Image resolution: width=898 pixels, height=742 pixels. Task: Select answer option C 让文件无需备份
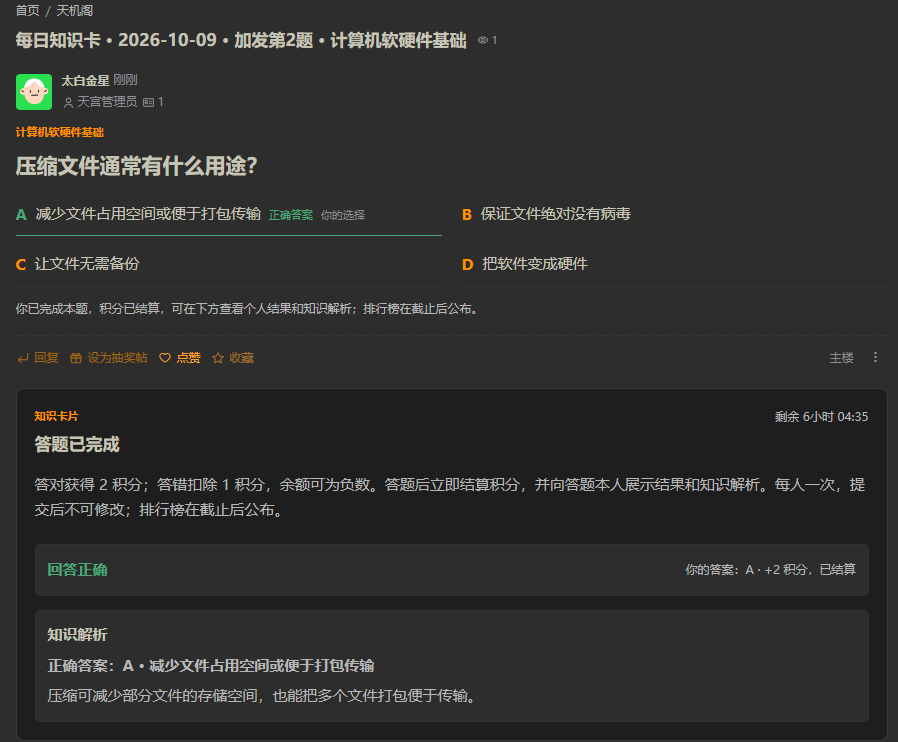(x=229, y=264)
